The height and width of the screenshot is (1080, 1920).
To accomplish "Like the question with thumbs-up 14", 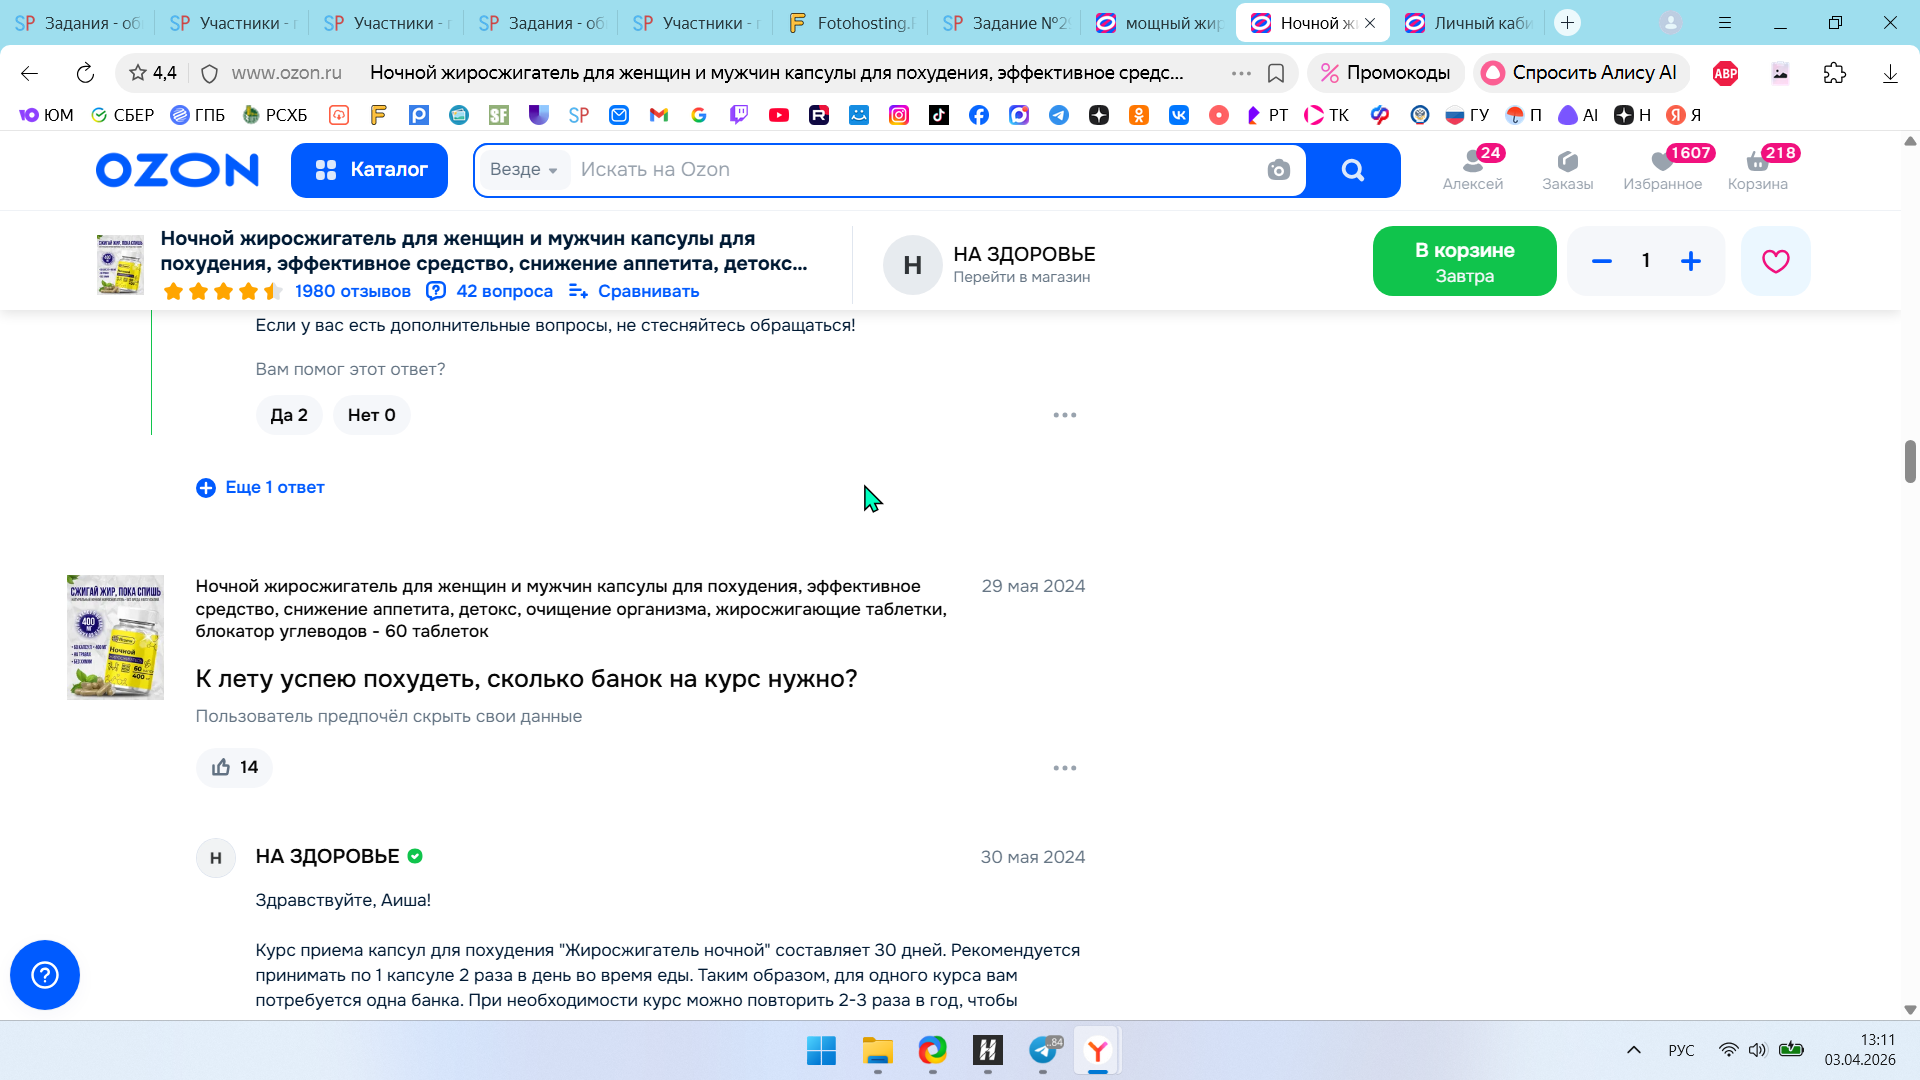I will (x=234, y=767).
